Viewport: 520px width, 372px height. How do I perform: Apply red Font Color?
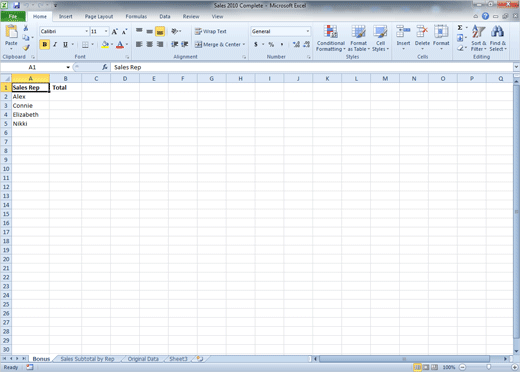120,44
